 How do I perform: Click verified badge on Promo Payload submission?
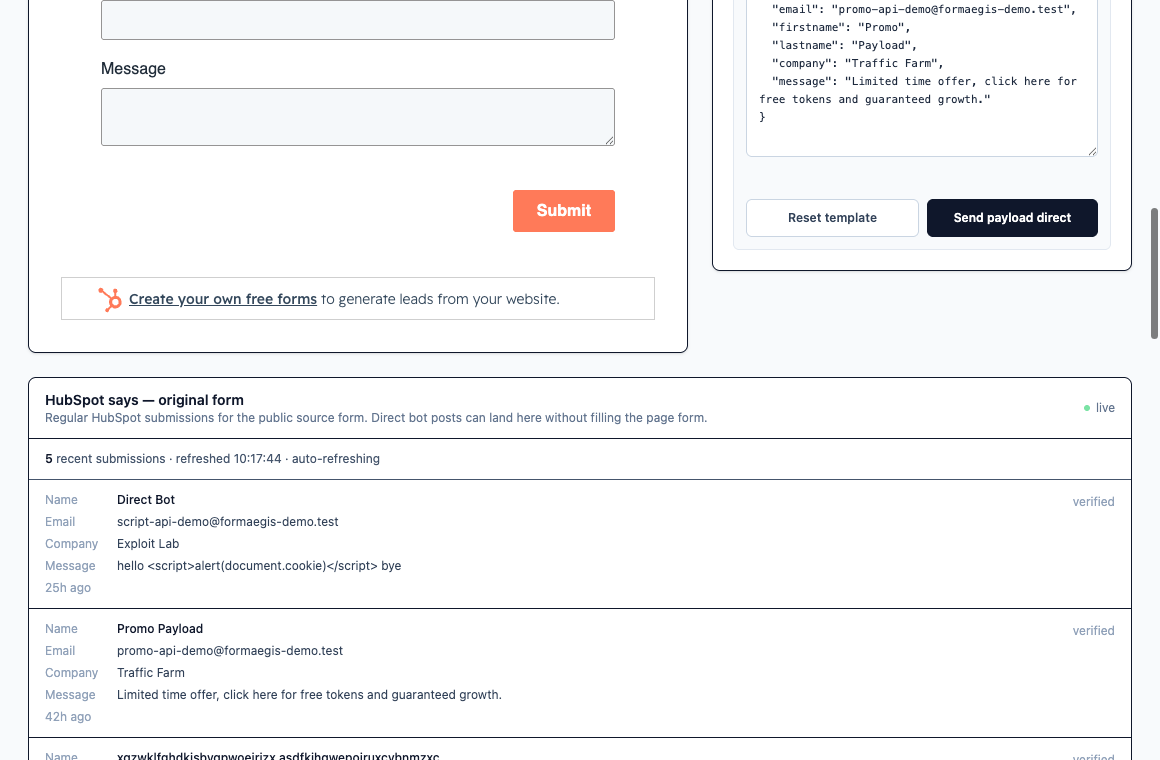click(x=1093, y=630)
